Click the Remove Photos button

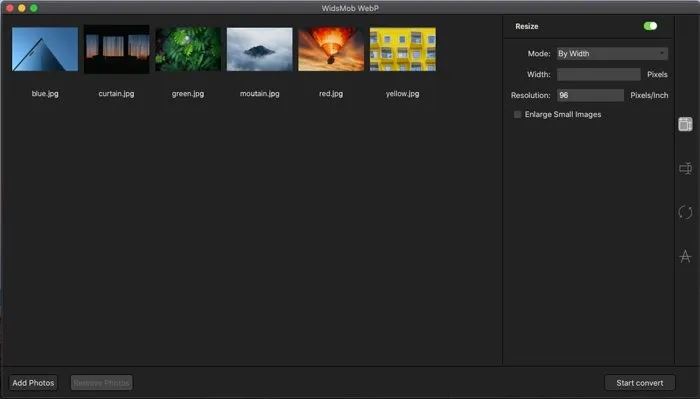coord(101,382)
